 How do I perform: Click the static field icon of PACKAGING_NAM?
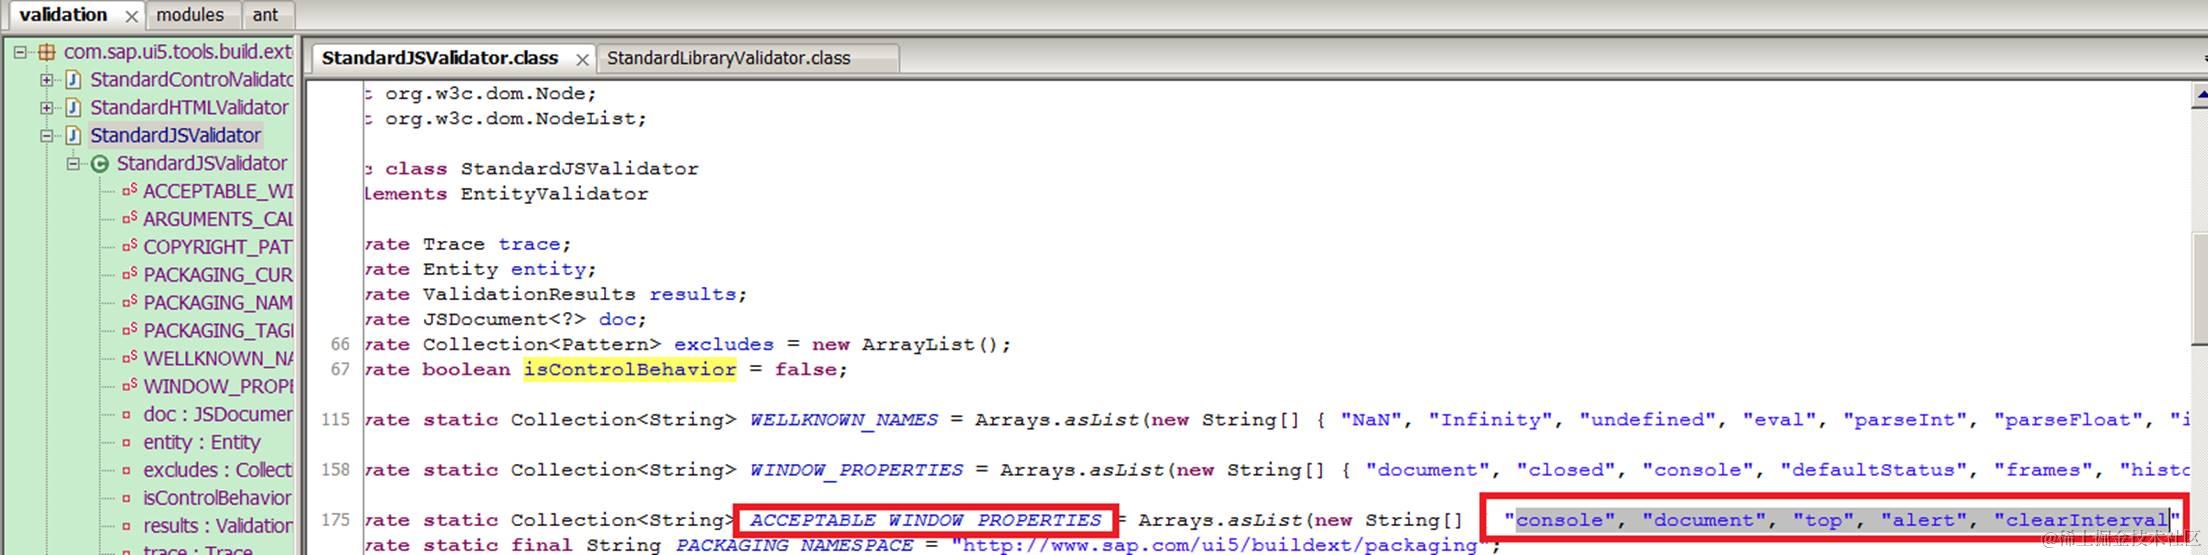click(129, 302)
